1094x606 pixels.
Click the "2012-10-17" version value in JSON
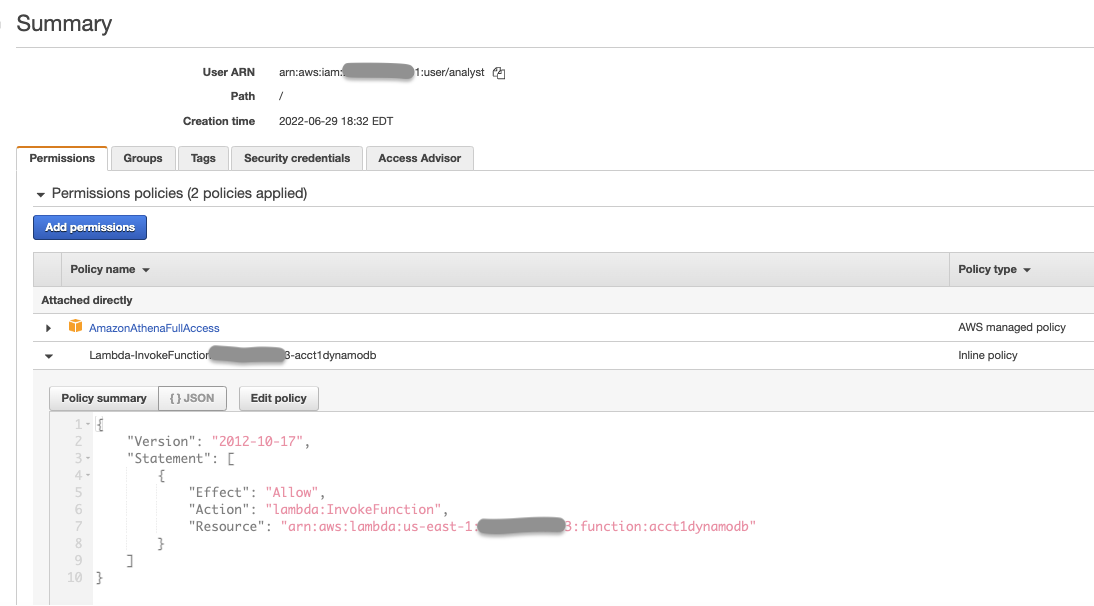(257, 441)
